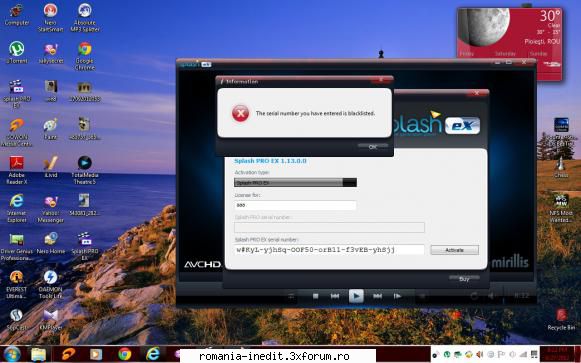Open the we8 desktop icon

pos(50,91)
